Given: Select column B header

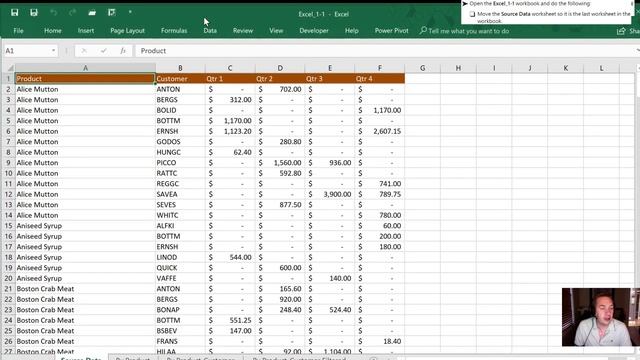Looking at the screenshot, I should tap(180, 68).
